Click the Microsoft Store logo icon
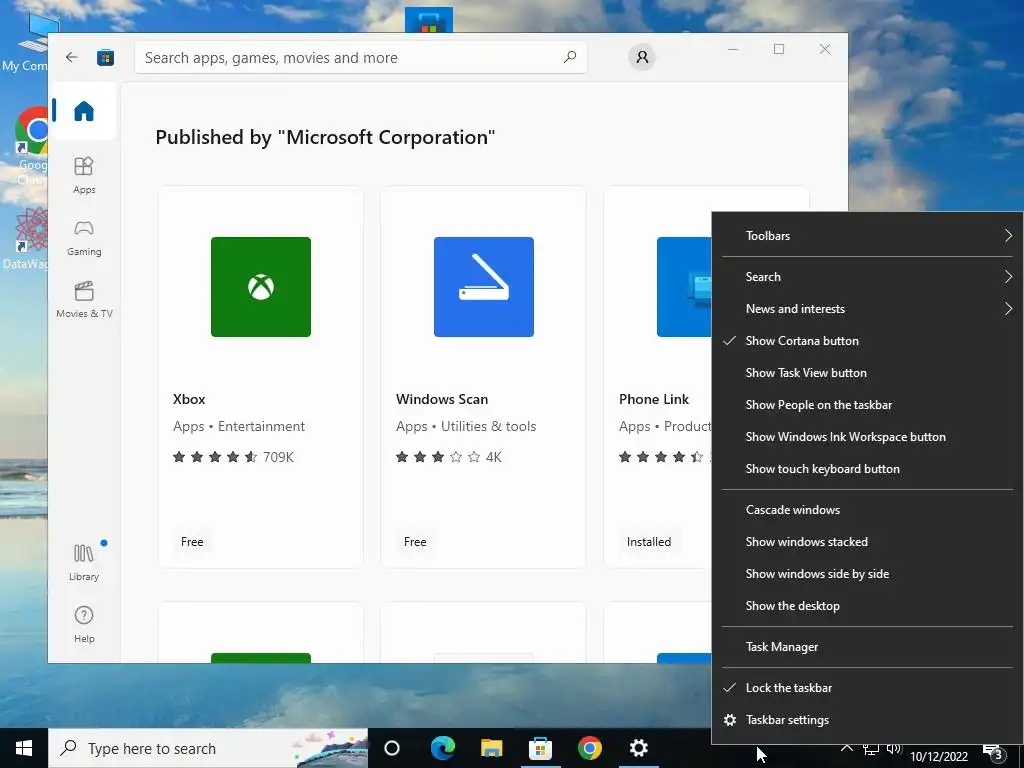Image resolution: width=1024 pixels, height=768 pixels. click(x=105, y=57)
